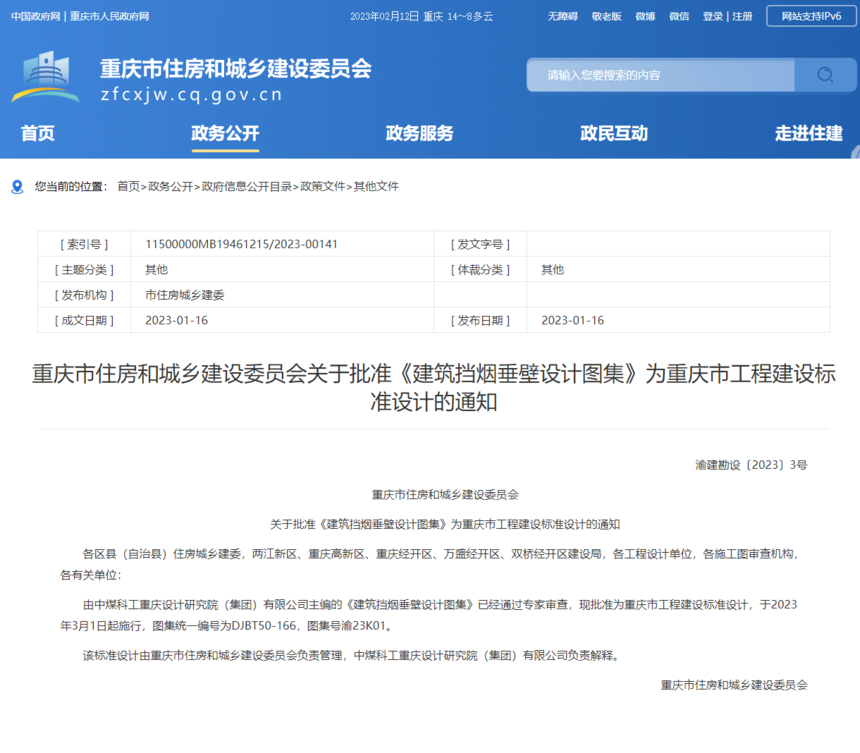Click breadcrumb link 政策文件
This screenshot has width=860, height=753.
[322, 186]
